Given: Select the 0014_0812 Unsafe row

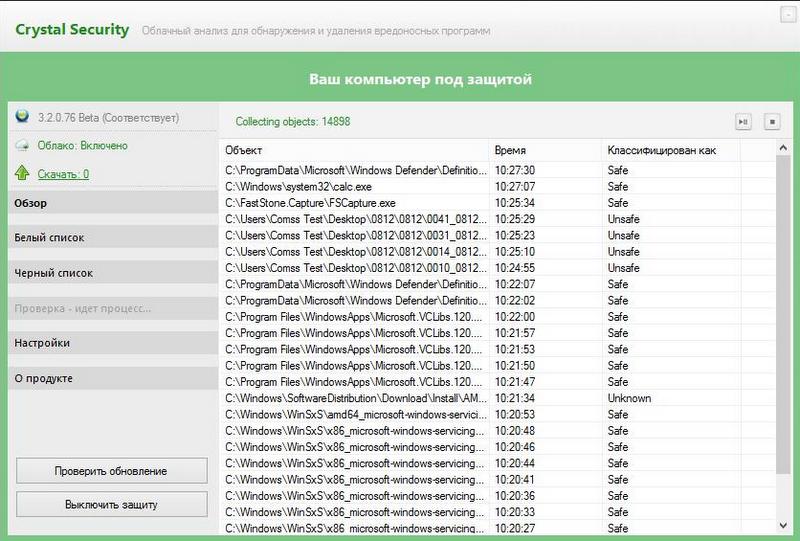Looking at the screenshot, I should [497, 252].
